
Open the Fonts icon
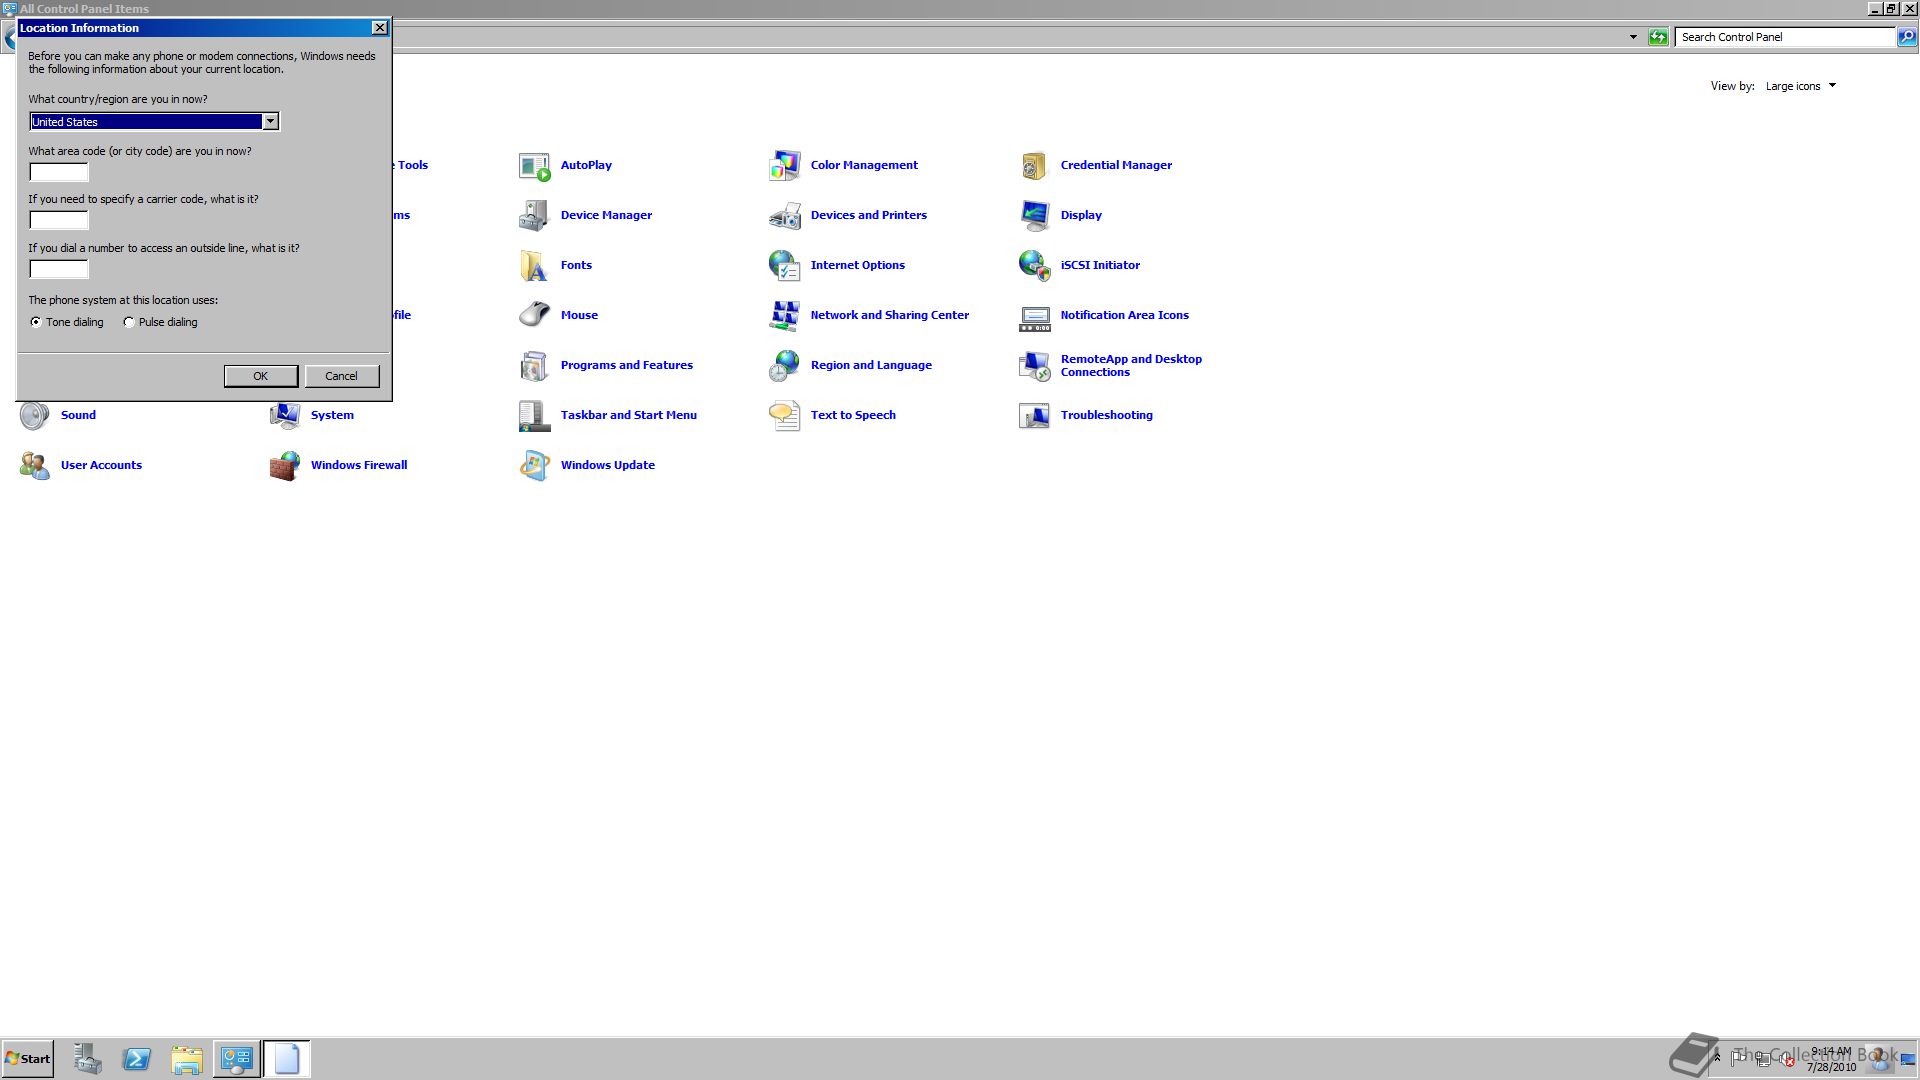tap(535, 266)
